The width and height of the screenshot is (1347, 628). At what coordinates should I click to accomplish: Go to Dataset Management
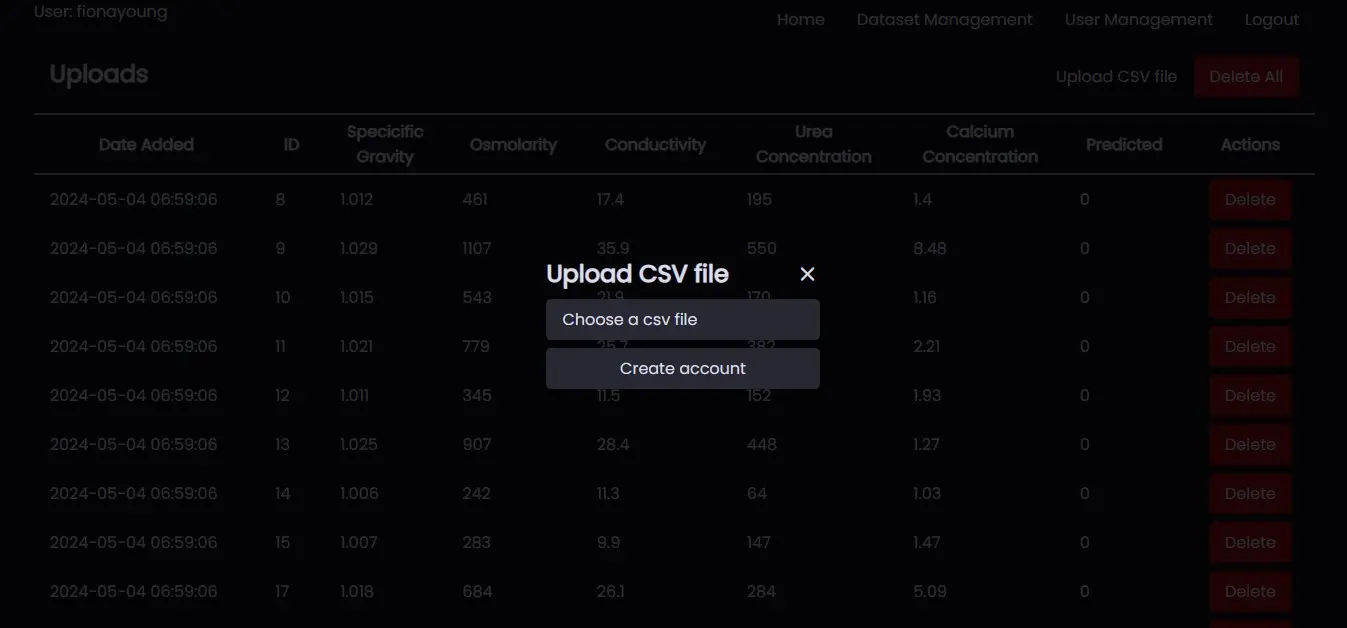[x=944, y=20]
